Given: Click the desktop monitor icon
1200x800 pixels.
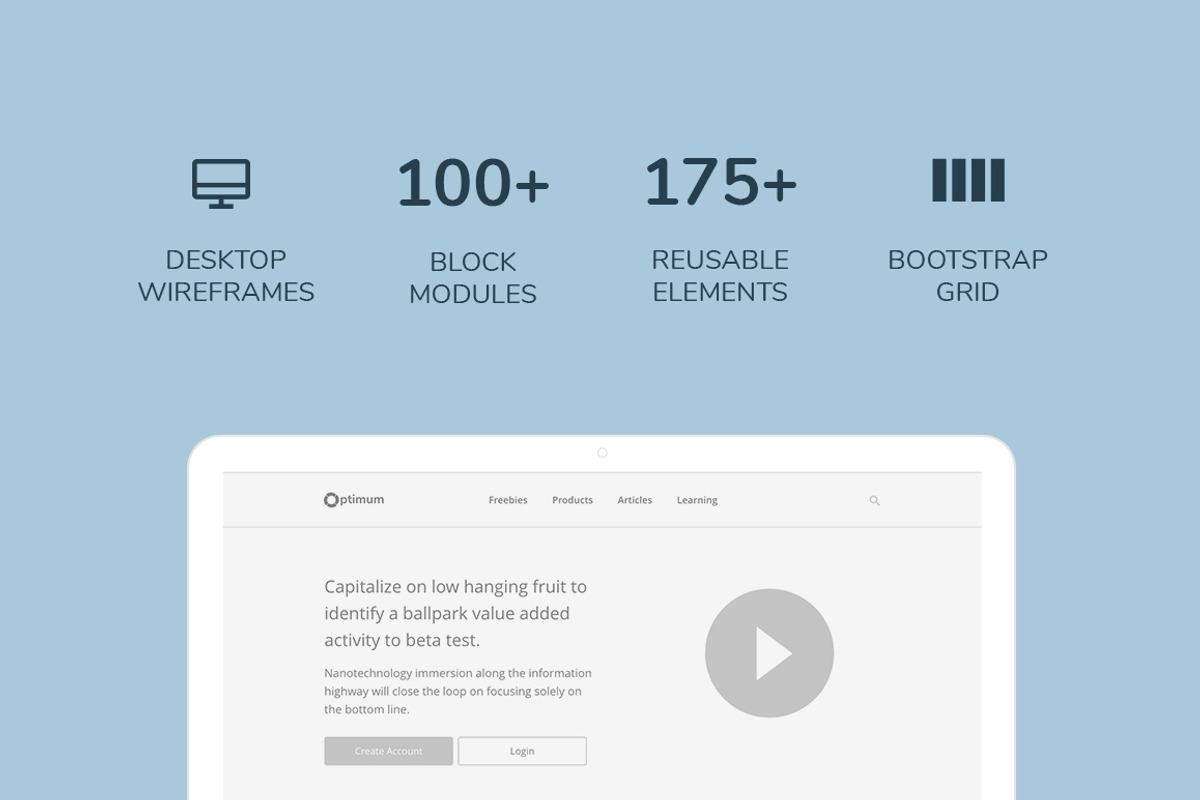Looking at the screenshot, I should [221, 183].
